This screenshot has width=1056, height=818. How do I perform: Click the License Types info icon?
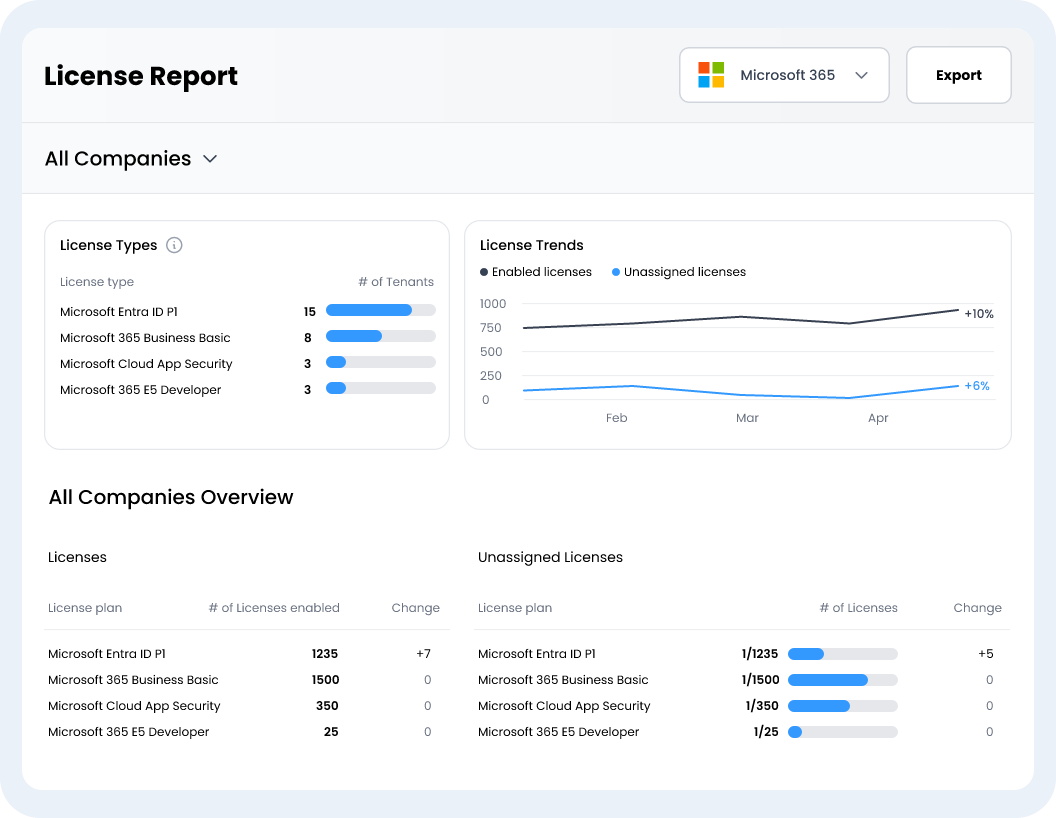(x=174, y=245)
